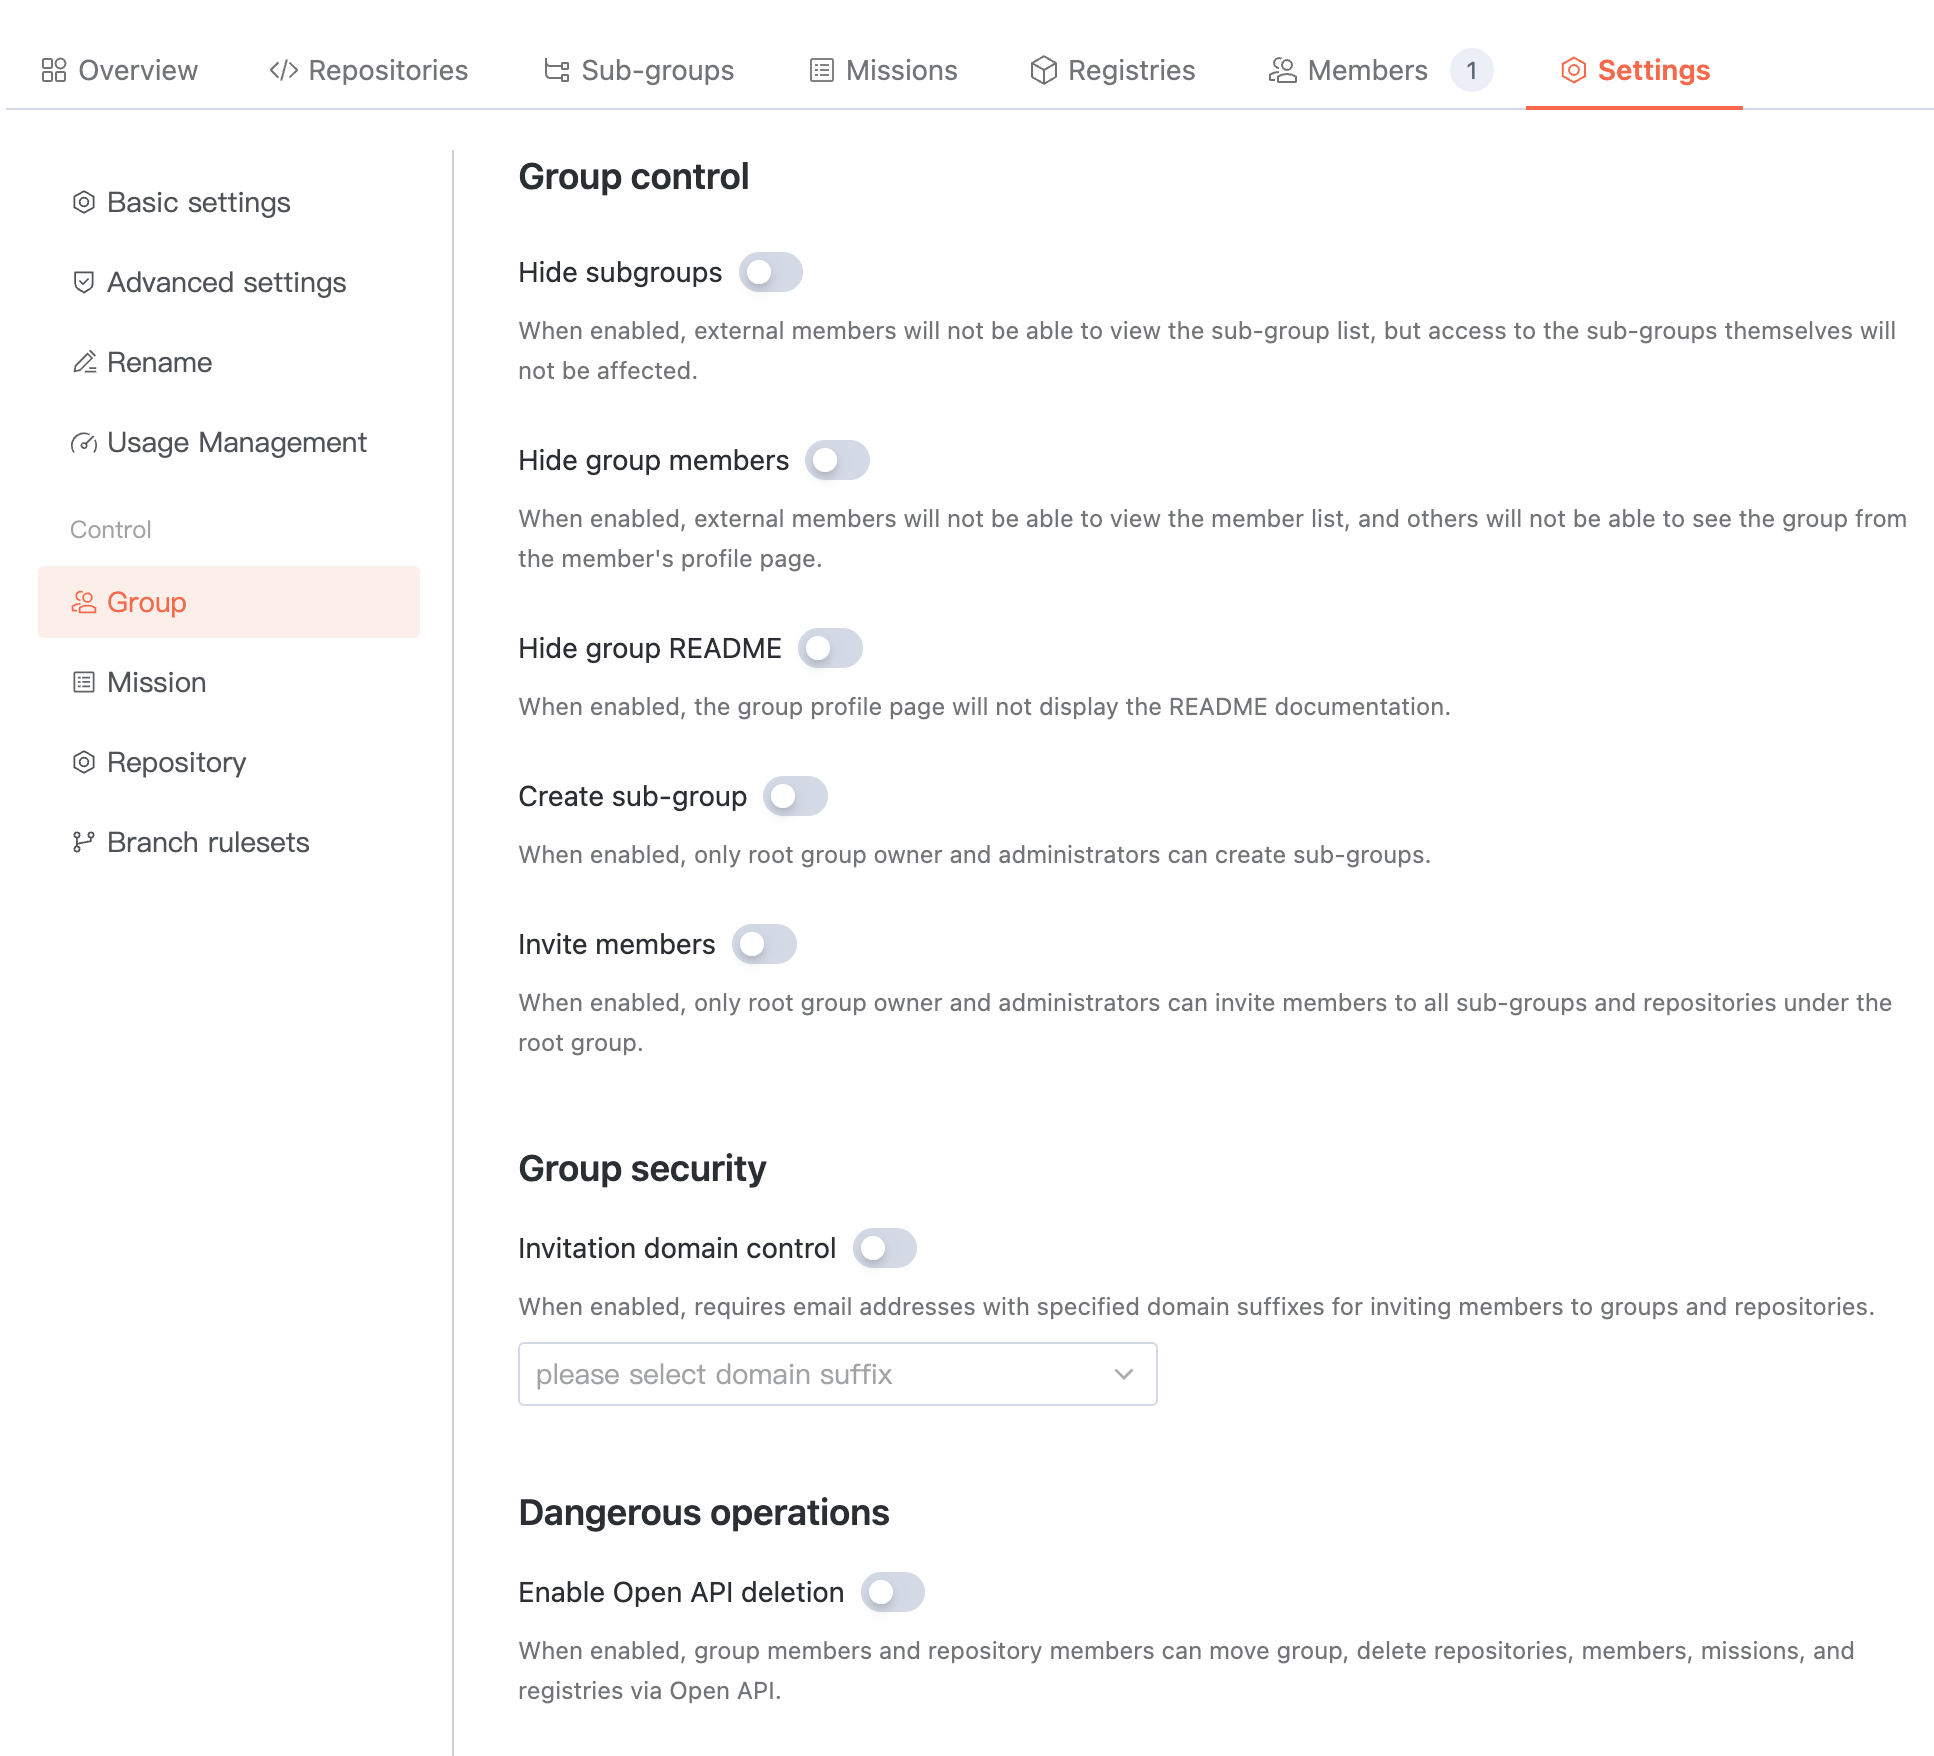Open Repository control settings
This screenshot has height=1756, width=1934.
coord(176,762)
